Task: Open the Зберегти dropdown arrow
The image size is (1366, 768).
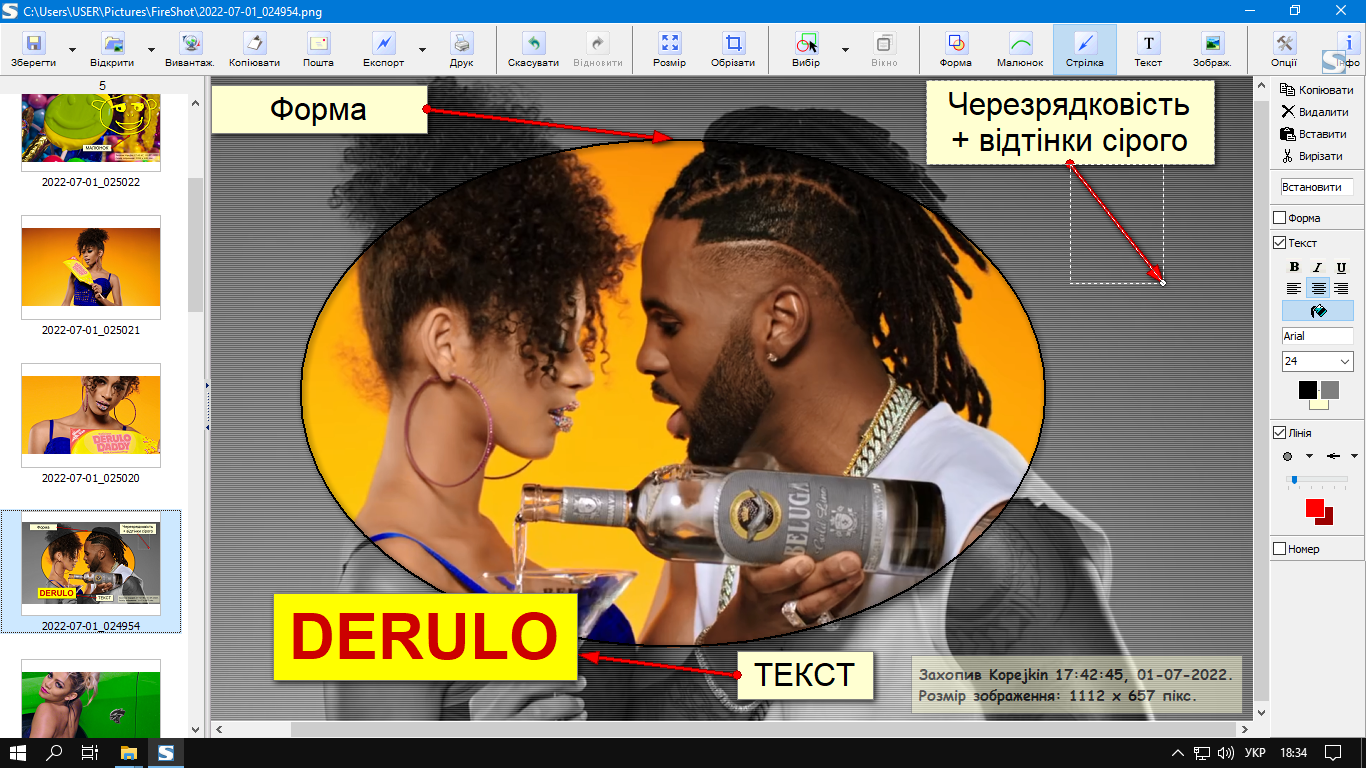Action: [72, 49]
